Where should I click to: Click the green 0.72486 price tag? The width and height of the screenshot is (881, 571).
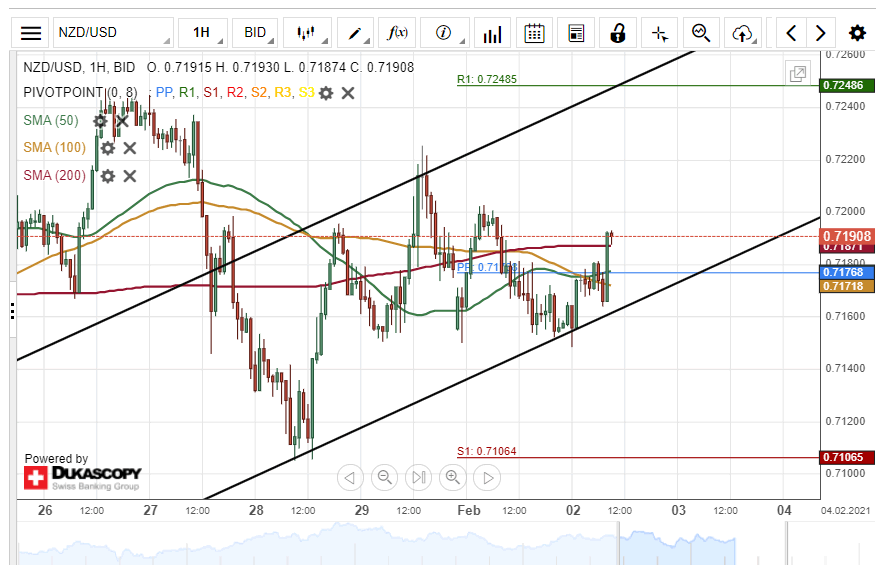coord(847,85)
